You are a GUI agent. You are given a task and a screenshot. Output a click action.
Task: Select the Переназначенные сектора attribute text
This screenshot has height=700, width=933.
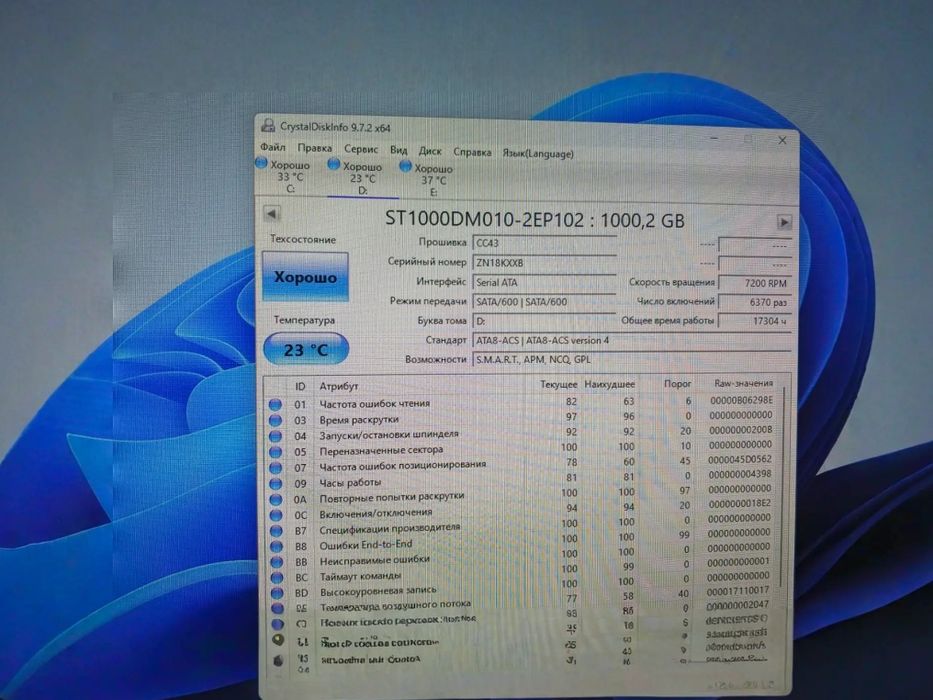pyautogui.click(x=381, y=451)
